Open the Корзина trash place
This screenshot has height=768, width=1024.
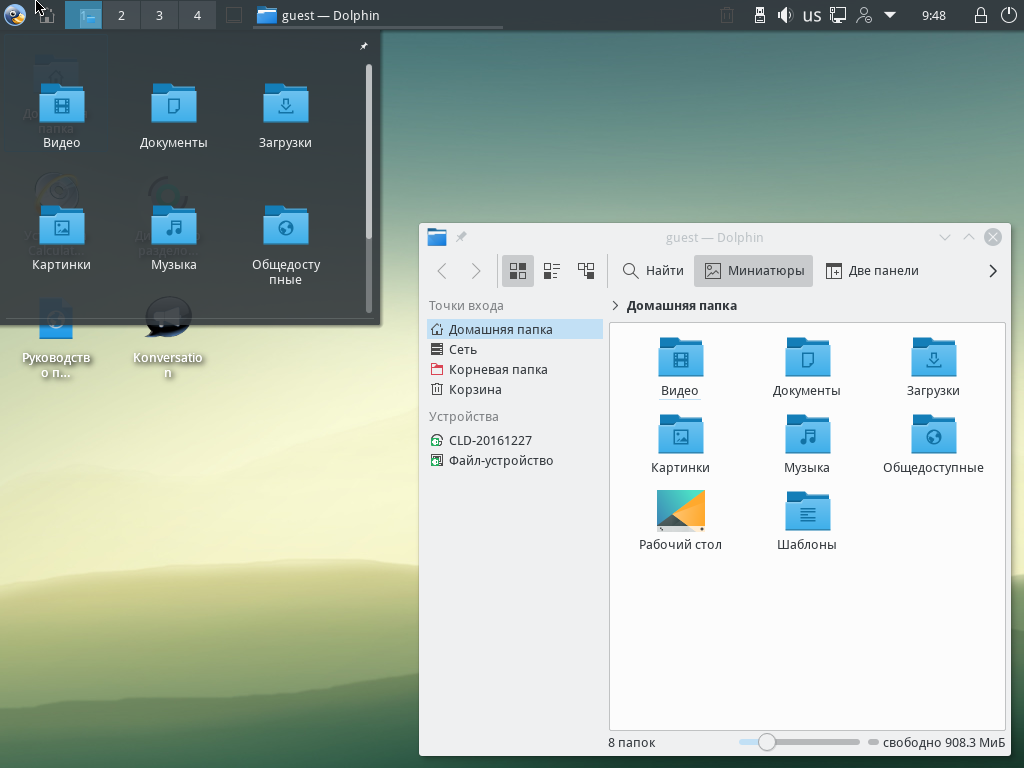coord(474,390)
